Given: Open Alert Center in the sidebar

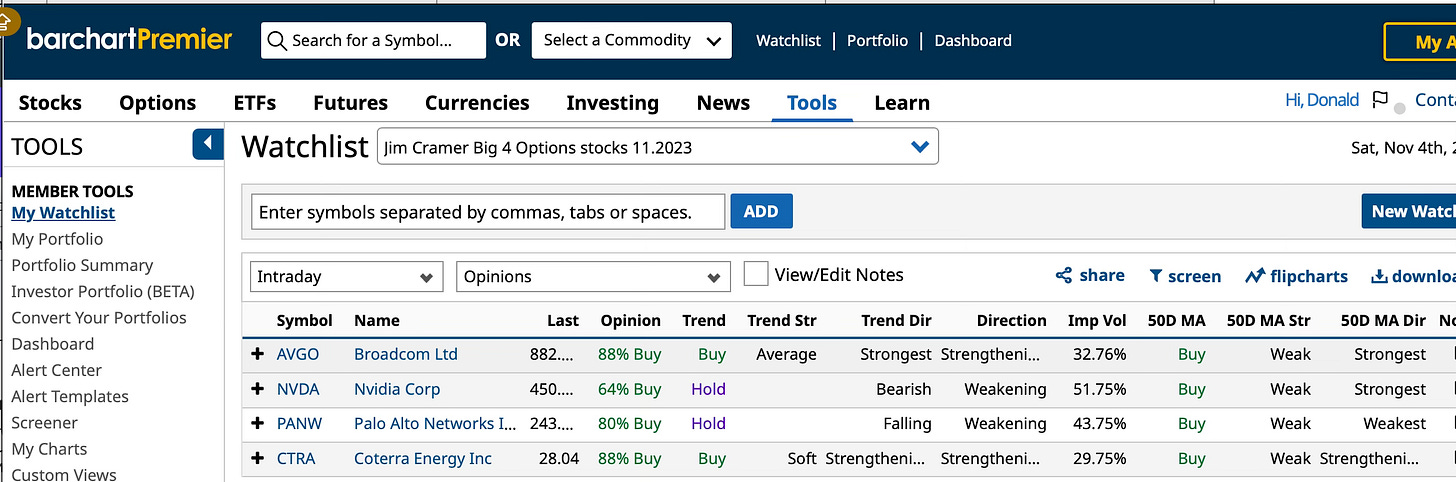Looking at the screenshot, I should (57, 370).
